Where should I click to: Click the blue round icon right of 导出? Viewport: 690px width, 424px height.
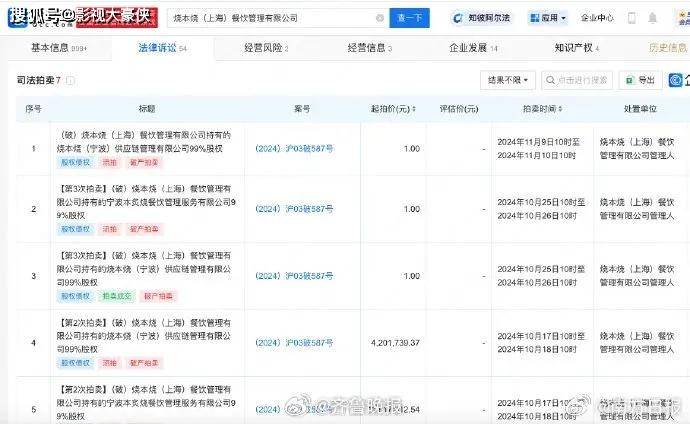(x=675, y=80)
